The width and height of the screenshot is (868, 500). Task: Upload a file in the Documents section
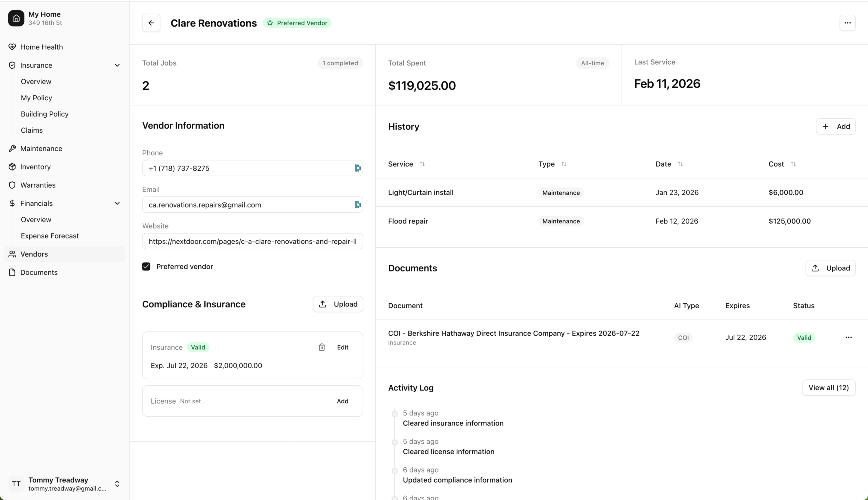(830, 268)
